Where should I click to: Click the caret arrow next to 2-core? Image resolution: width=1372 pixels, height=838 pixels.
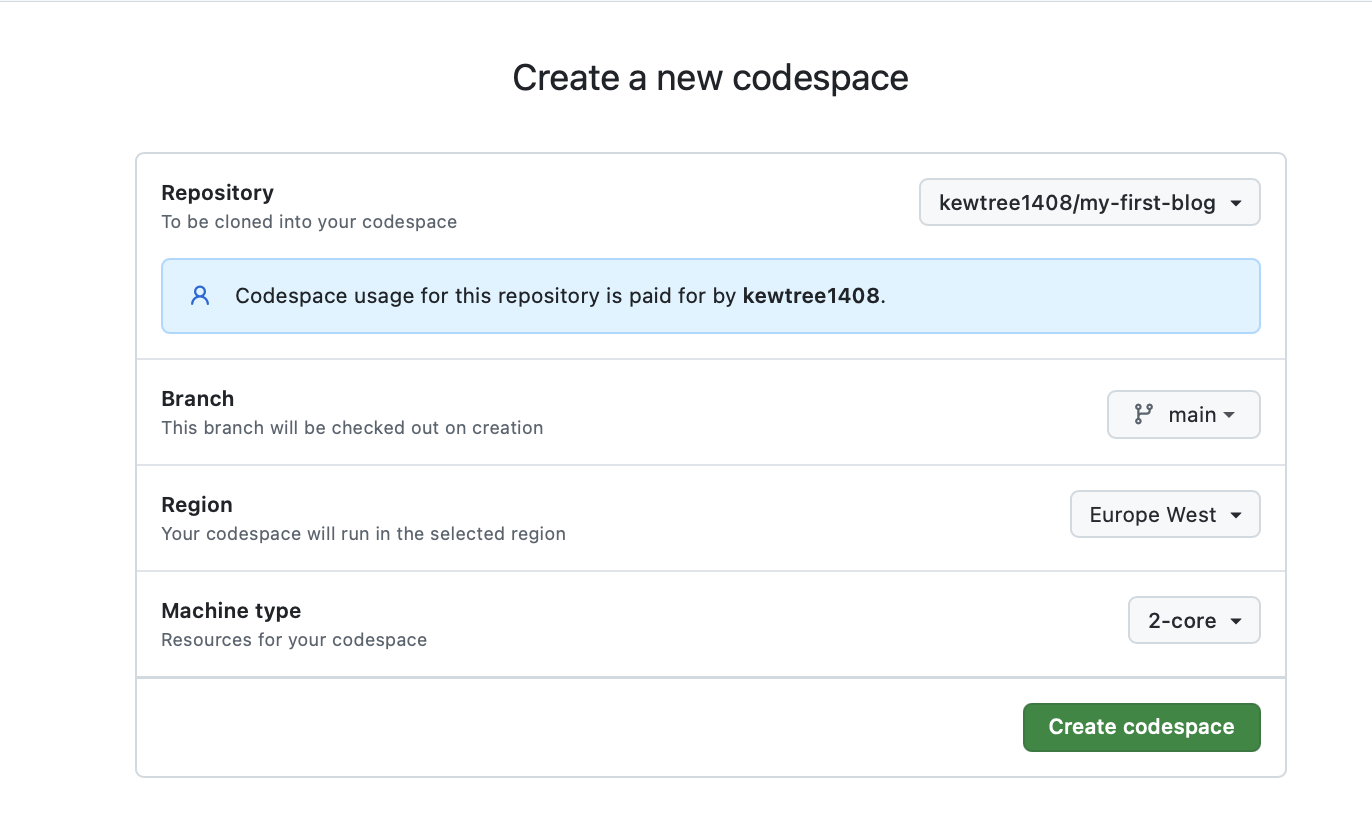1236,621
